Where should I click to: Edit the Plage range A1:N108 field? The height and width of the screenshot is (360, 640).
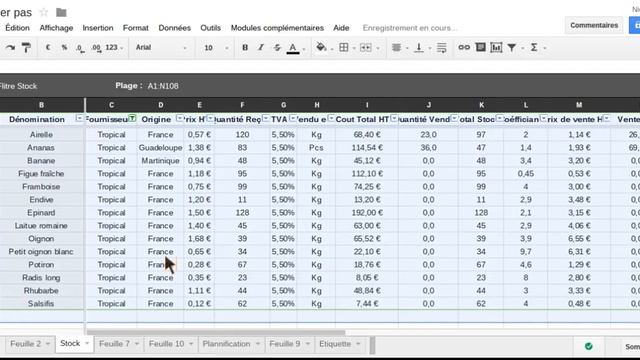click(163, 86)
